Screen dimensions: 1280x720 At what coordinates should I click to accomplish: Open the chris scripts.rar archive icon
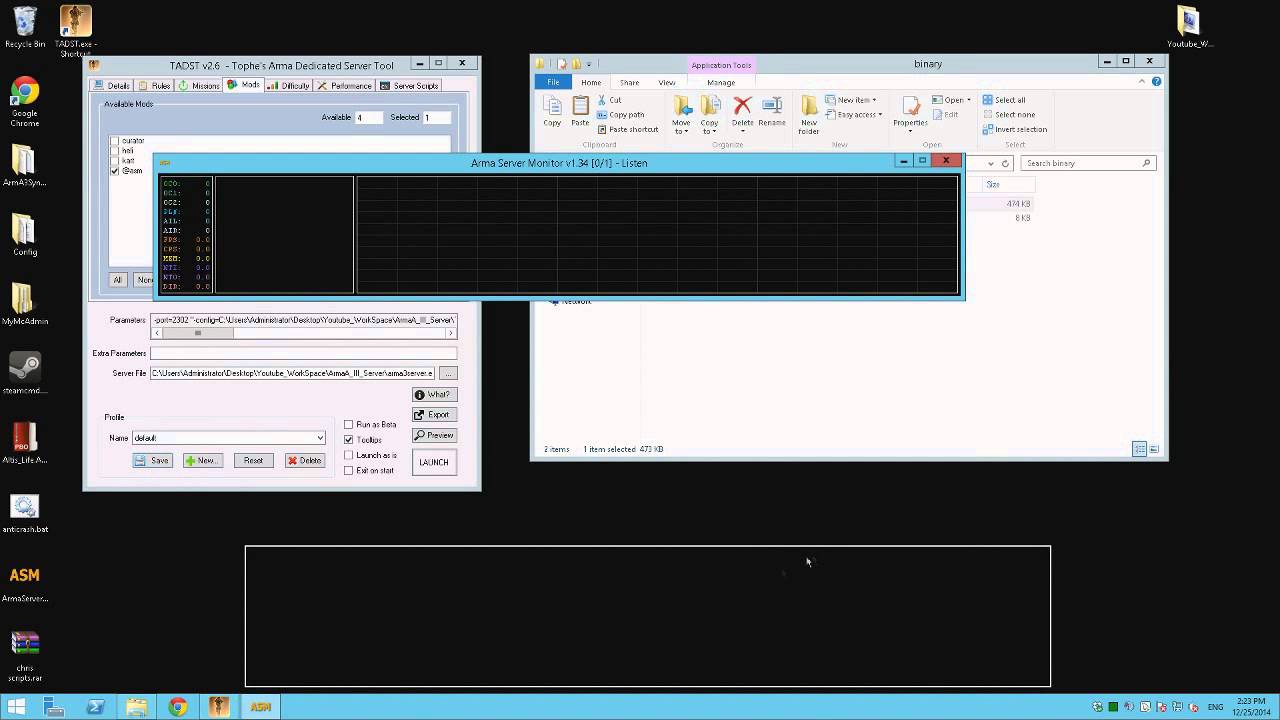[25, 657]
